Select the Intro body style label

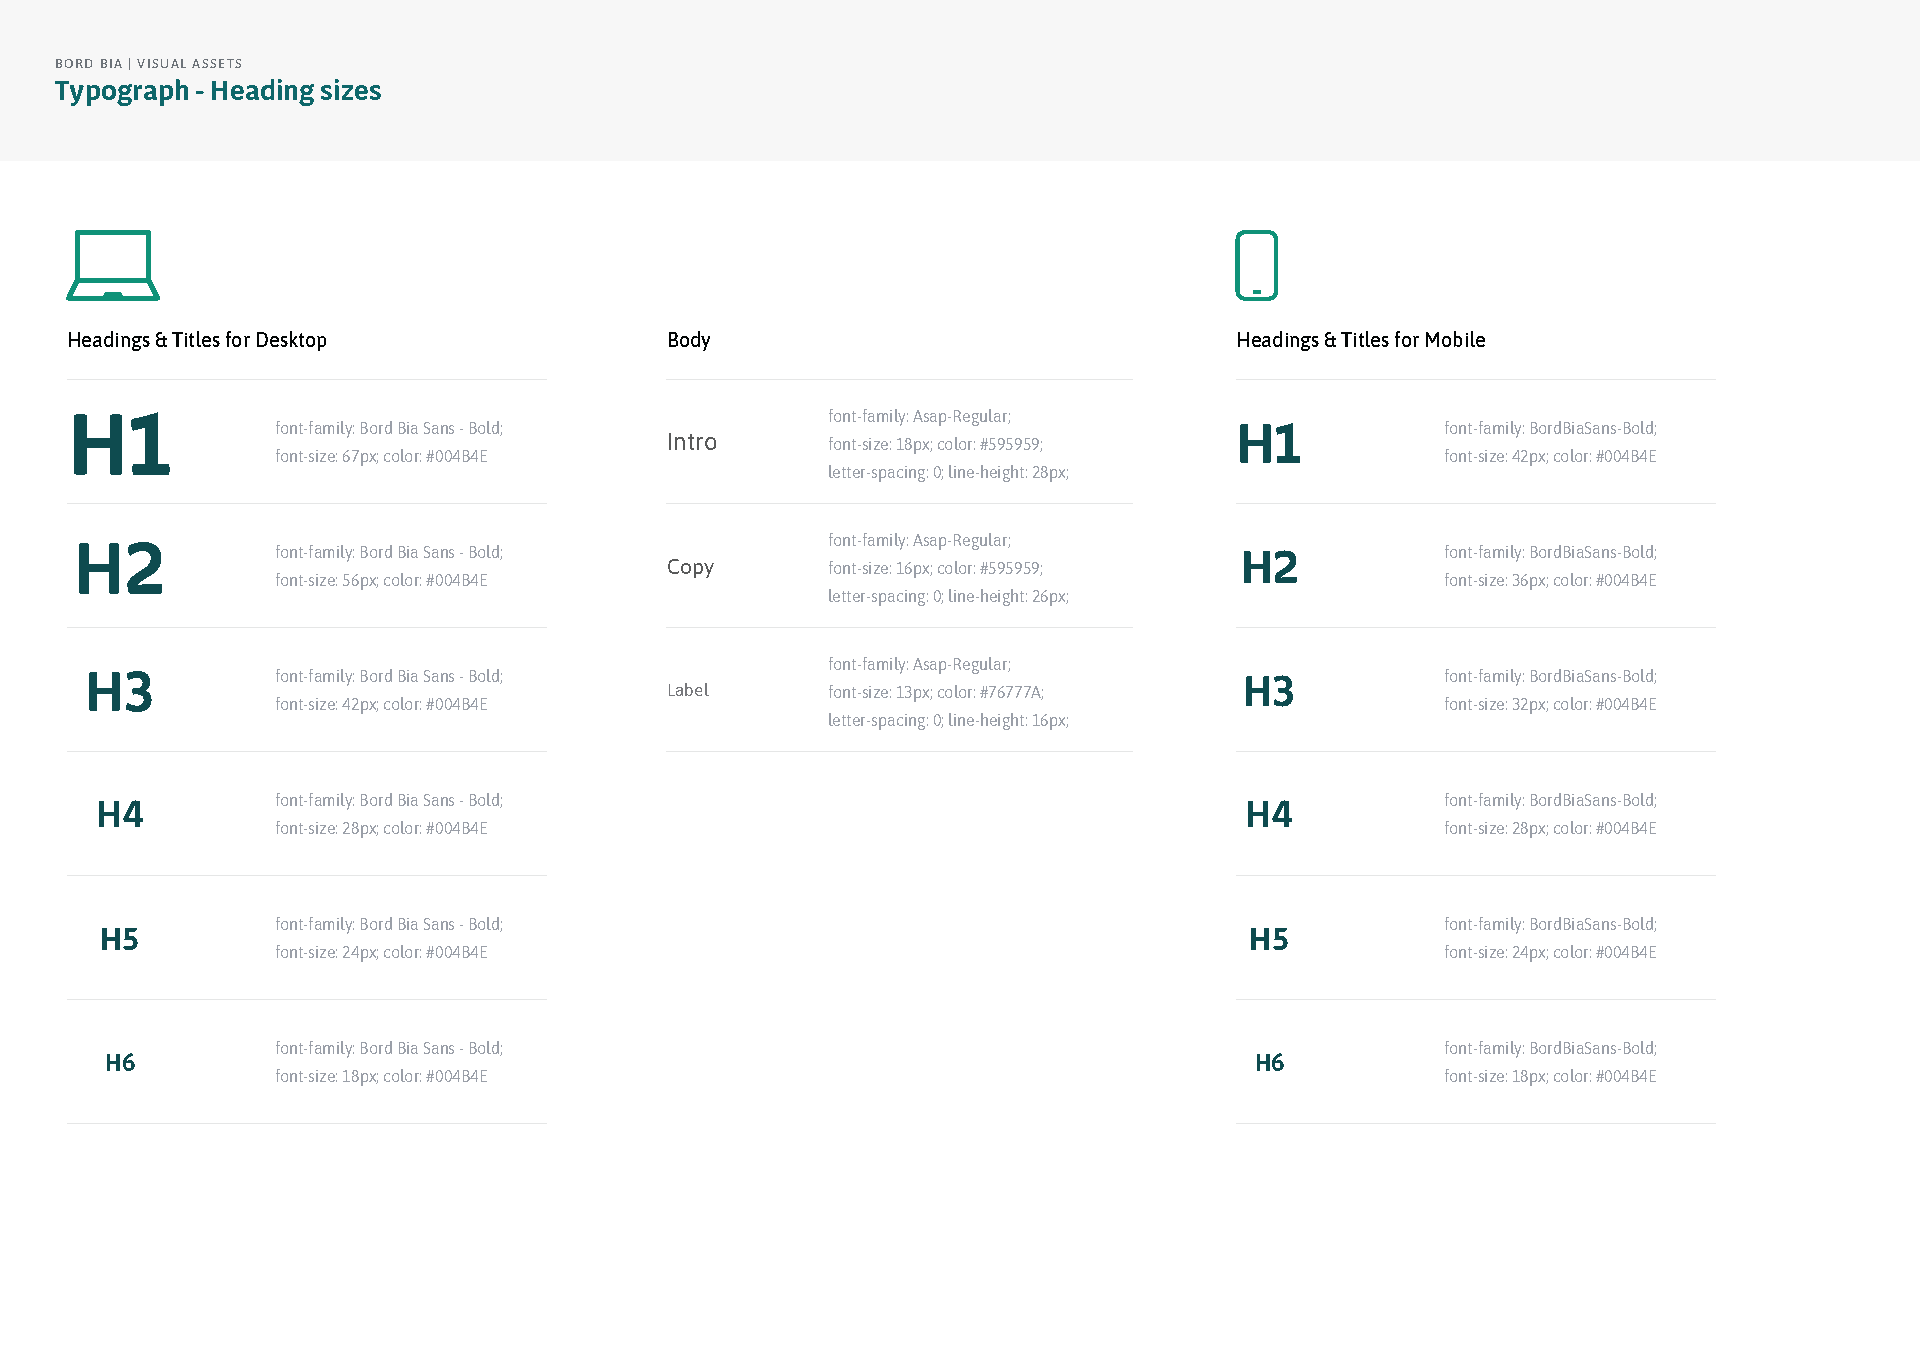[x=692, y=442]
